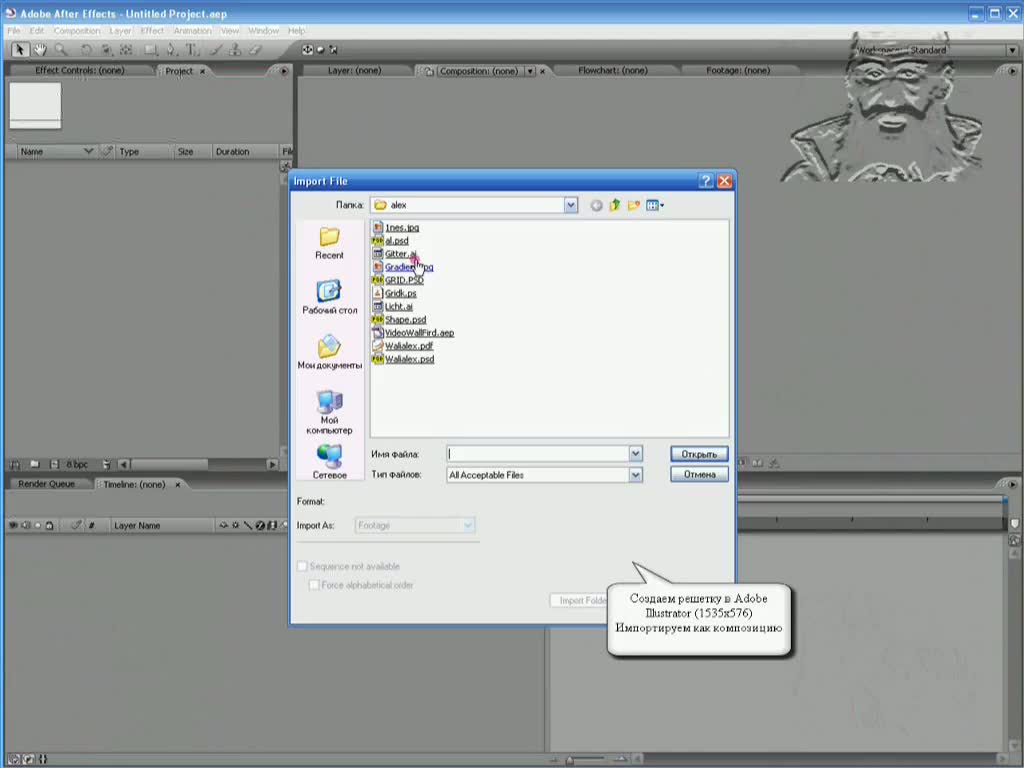Open the File menu

pyautogui.click(x=14, y=31)
